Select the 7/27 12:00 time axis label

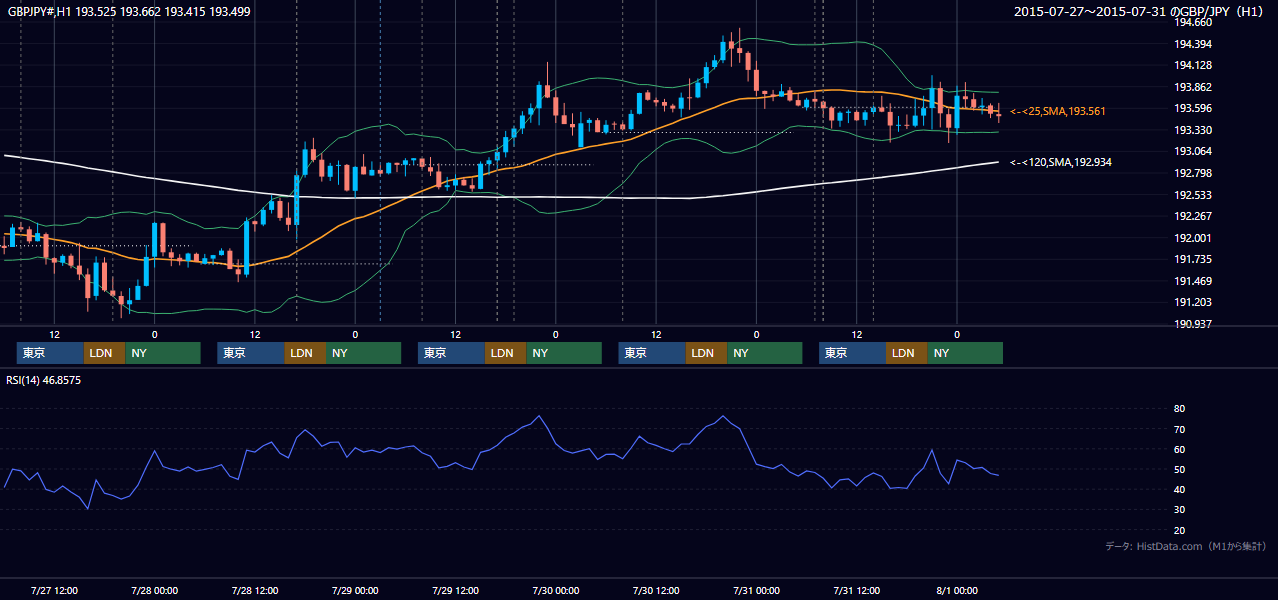click(x=55, y=590)
